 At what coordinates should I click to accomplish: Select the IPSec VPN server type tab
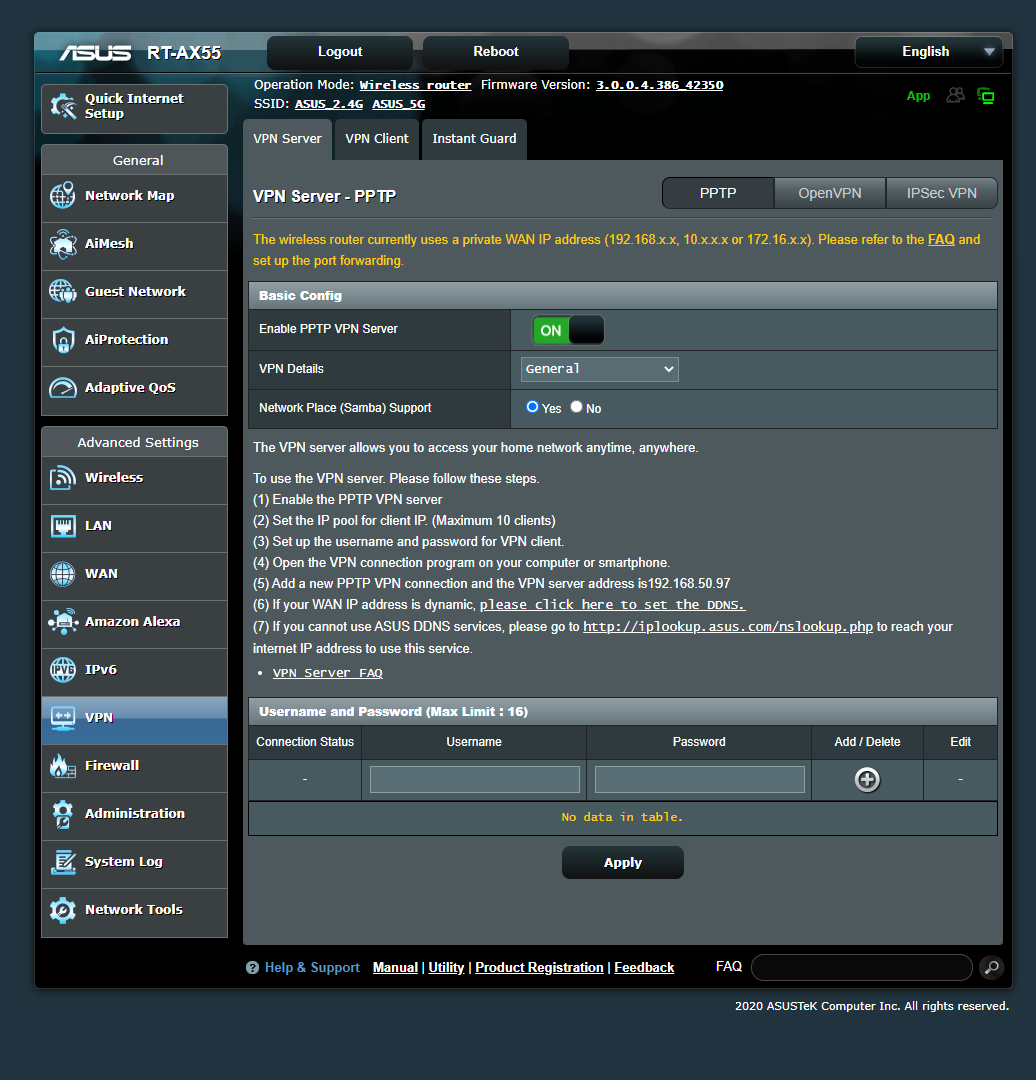(x=942, y=194)
